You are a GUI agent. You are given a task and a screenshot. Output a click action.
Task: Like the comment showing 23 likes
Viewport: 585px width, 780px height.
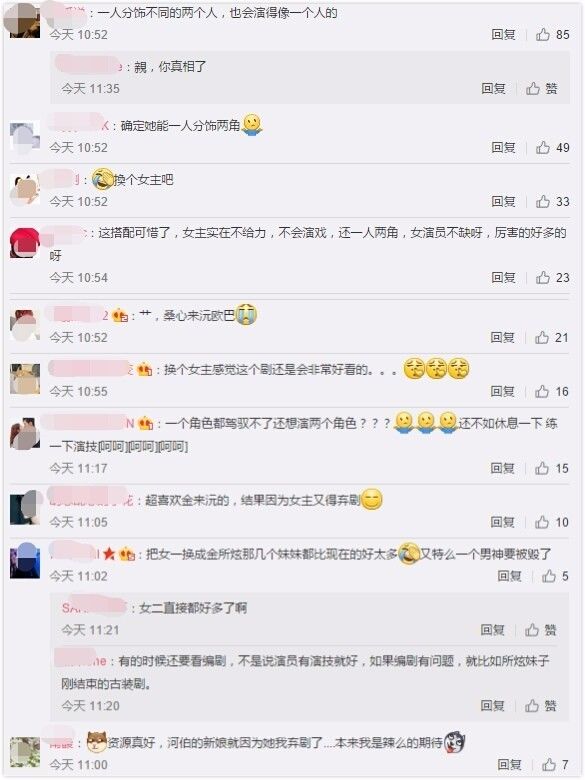pyautogui.click(x=552, y=278)
